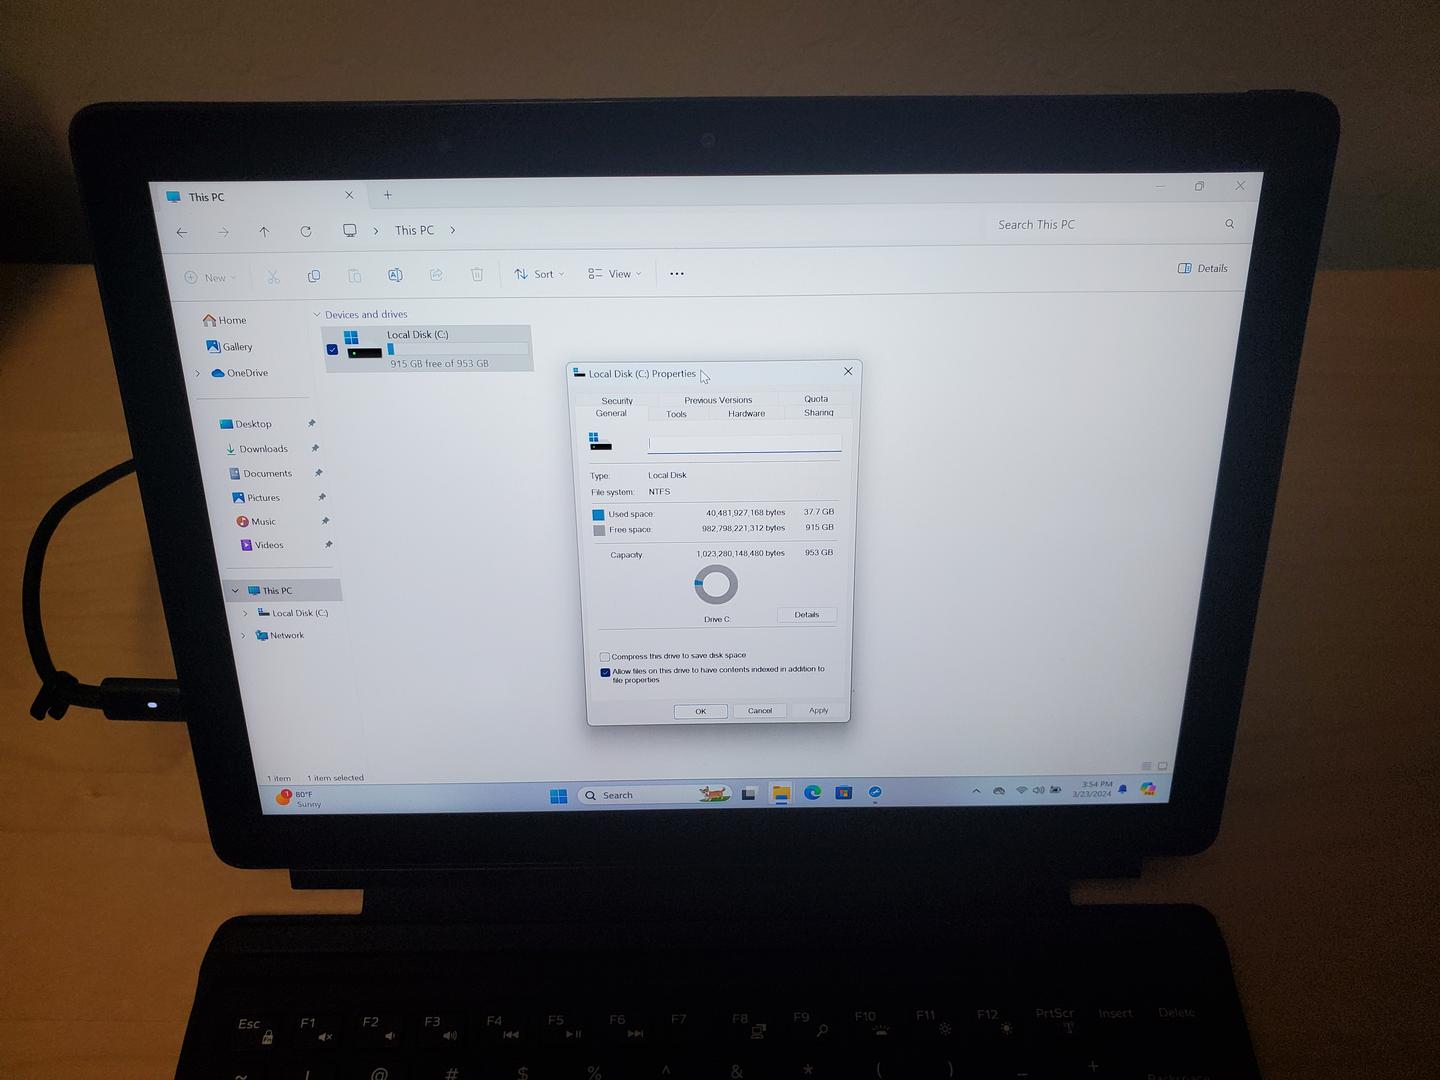Open File Explorer from the taskbar
1440x1080 pixels.
point(781,793)
